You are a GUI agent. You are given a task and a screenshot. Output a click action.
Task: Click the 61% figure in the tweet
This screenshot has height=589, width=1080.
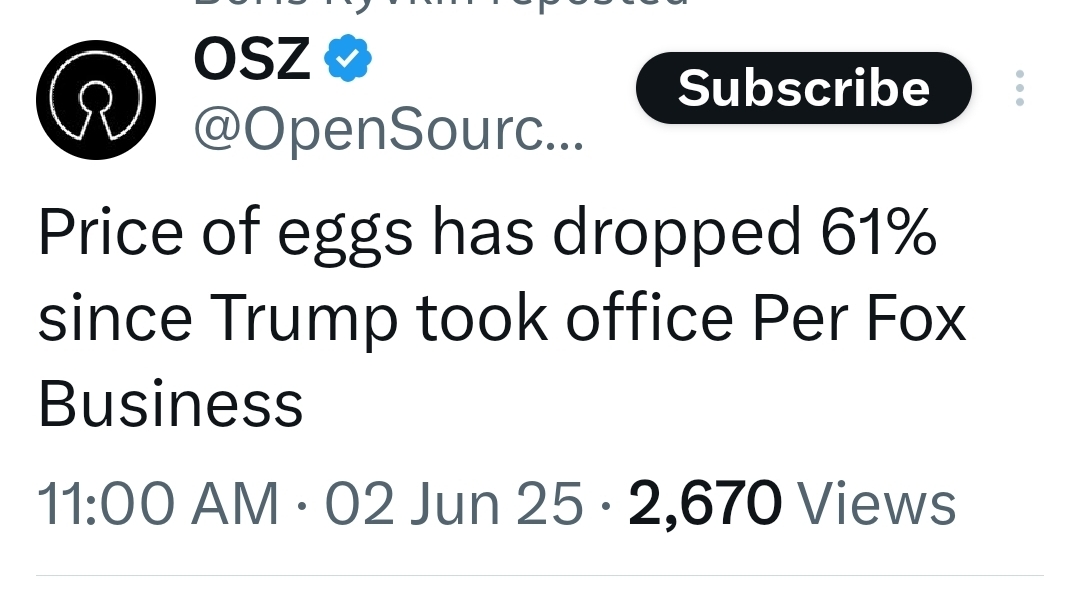(x=878, y=232)
